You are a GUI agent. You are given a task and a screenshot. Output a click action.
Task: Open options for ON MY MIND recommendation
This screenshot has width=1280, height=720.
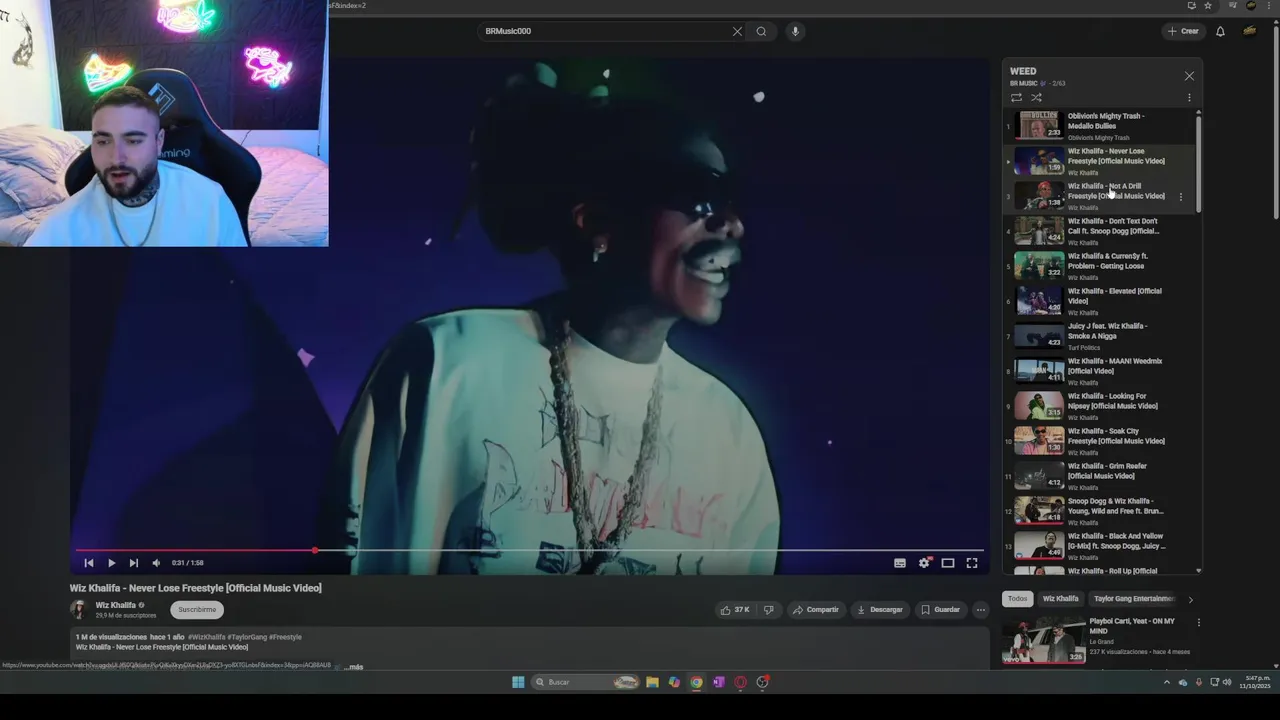click(1198, 622)
